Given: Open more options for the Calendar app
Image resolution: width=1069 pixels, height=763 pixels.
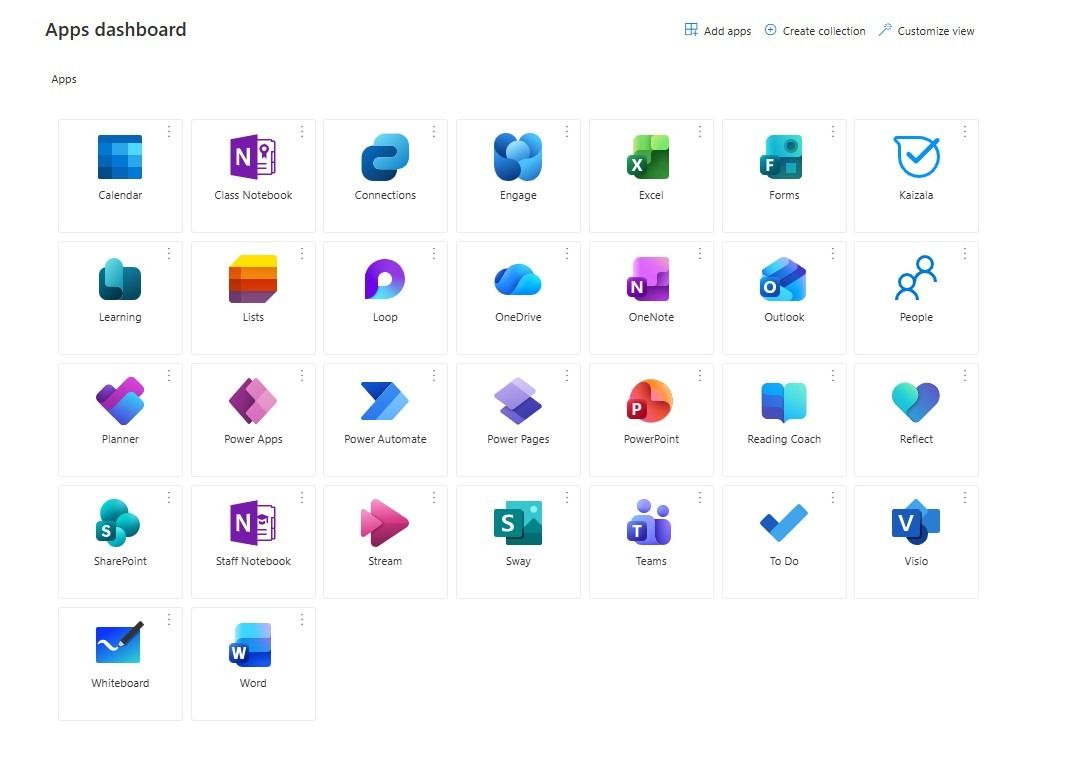Looking at the screenshot, I should 168,131.
